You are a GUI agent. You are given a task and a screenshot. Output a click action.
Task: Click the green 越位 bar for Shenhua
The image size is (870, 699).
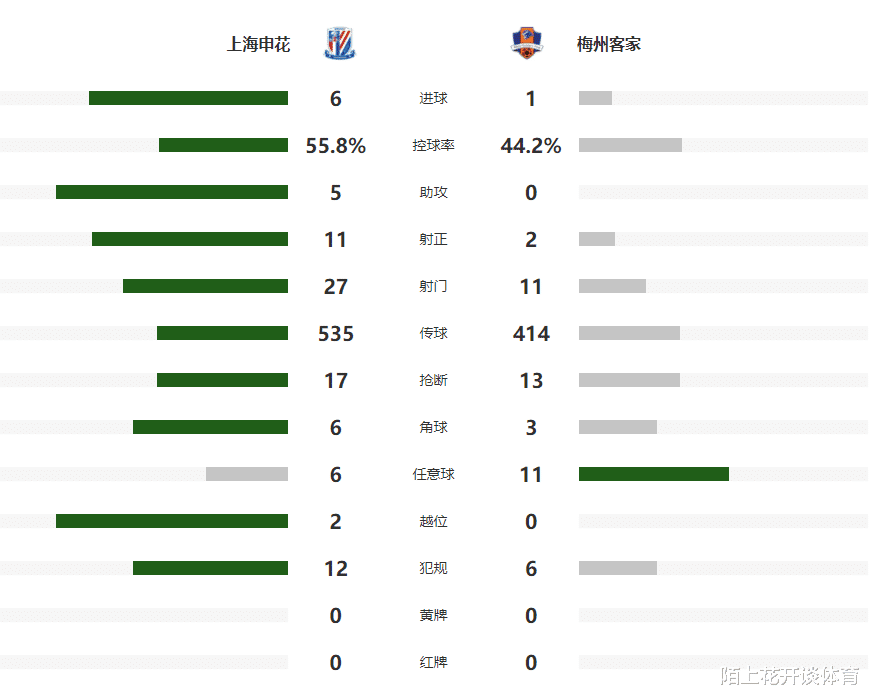(x=172, y=521)
